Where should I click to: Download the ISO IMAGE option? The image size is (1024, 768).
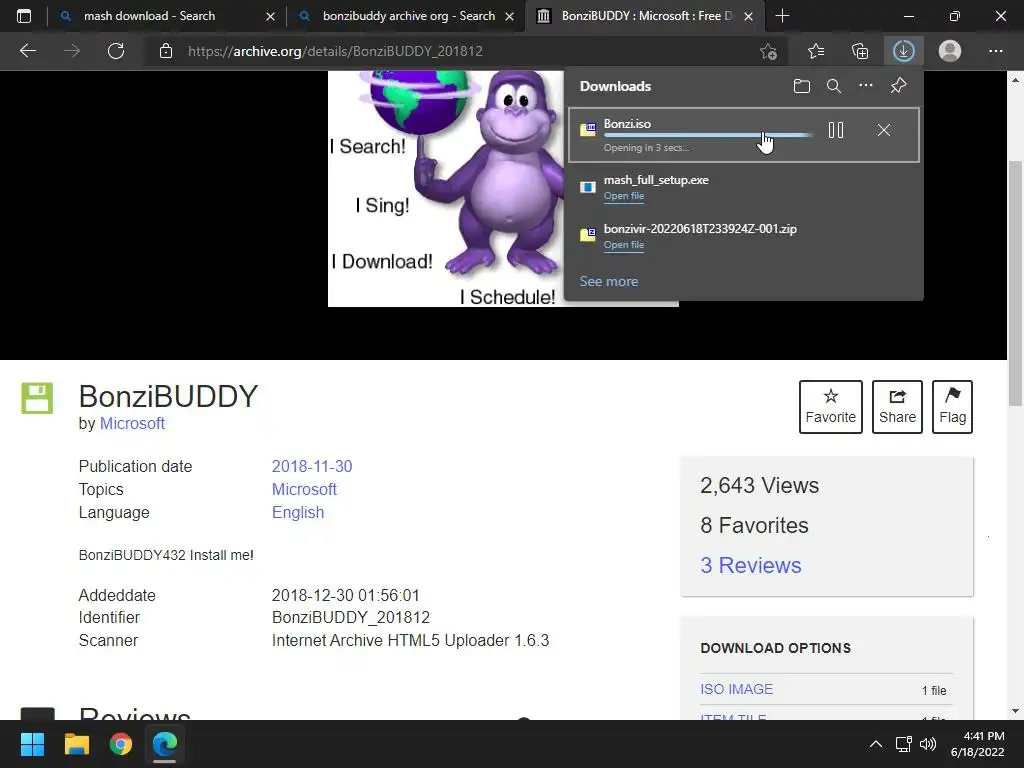[x=736, y=689]
